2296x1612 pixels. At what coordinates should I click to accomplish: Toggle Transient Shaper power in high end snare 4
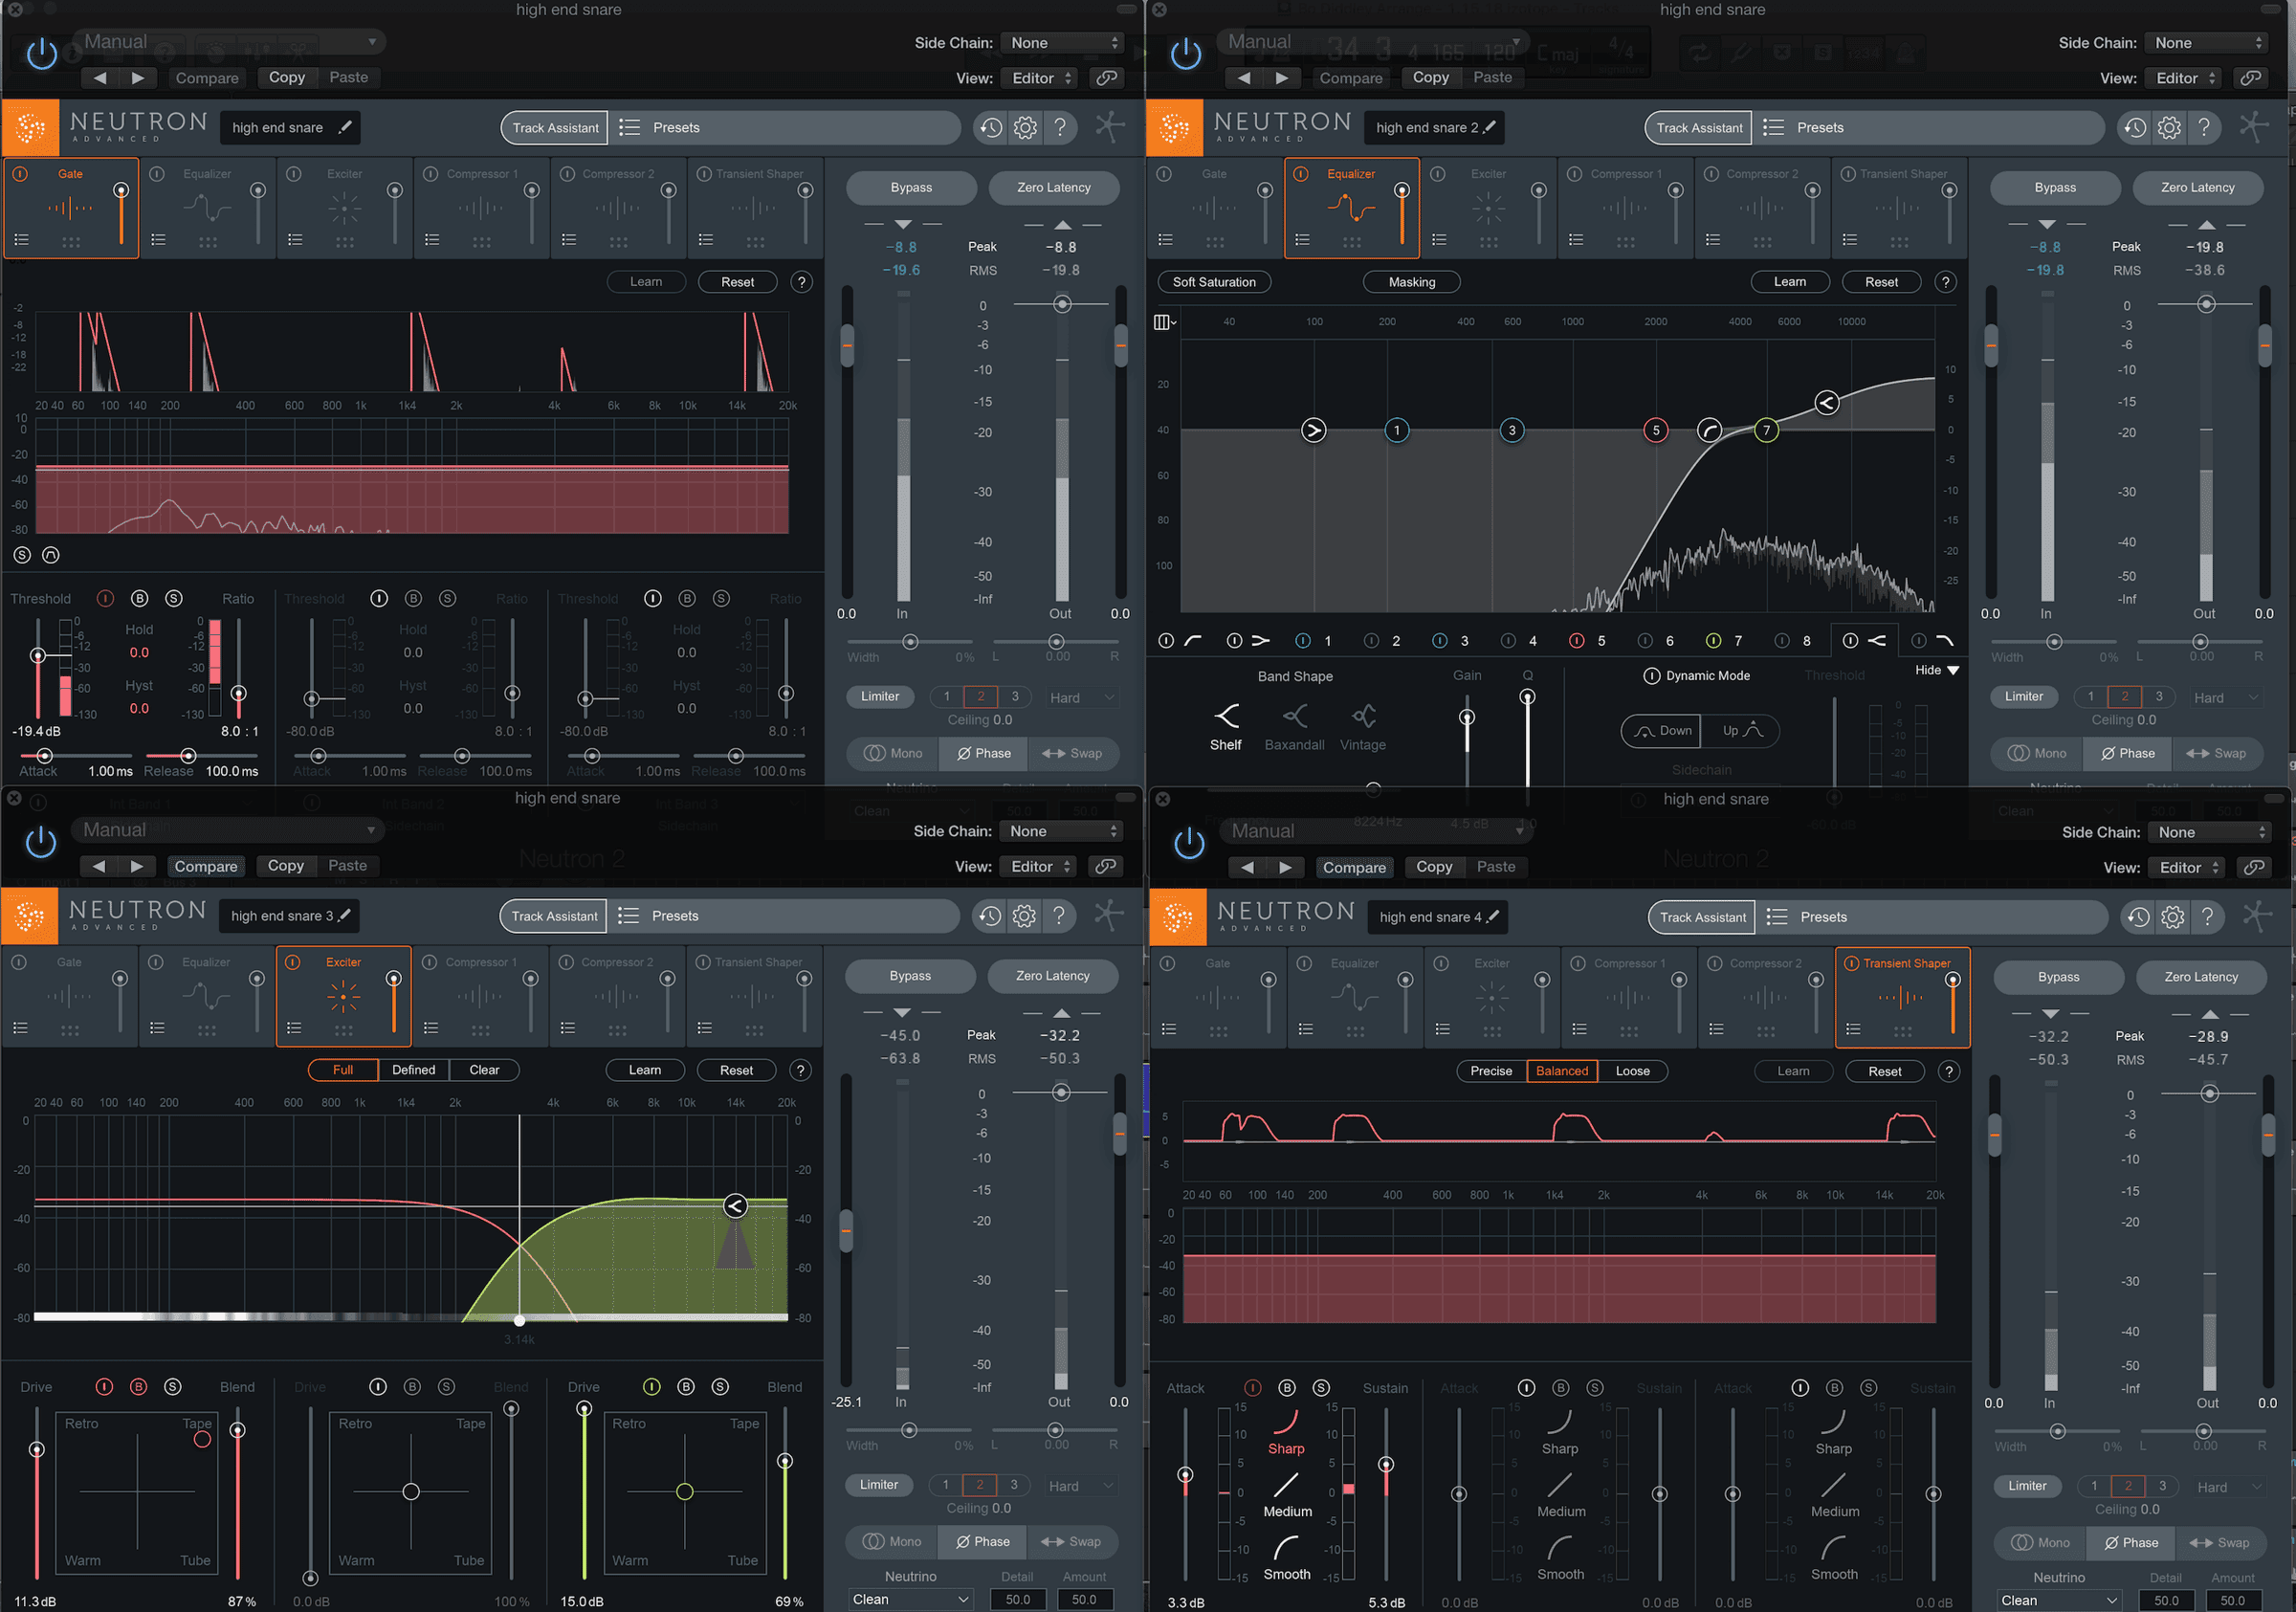tap(1851, 963)
